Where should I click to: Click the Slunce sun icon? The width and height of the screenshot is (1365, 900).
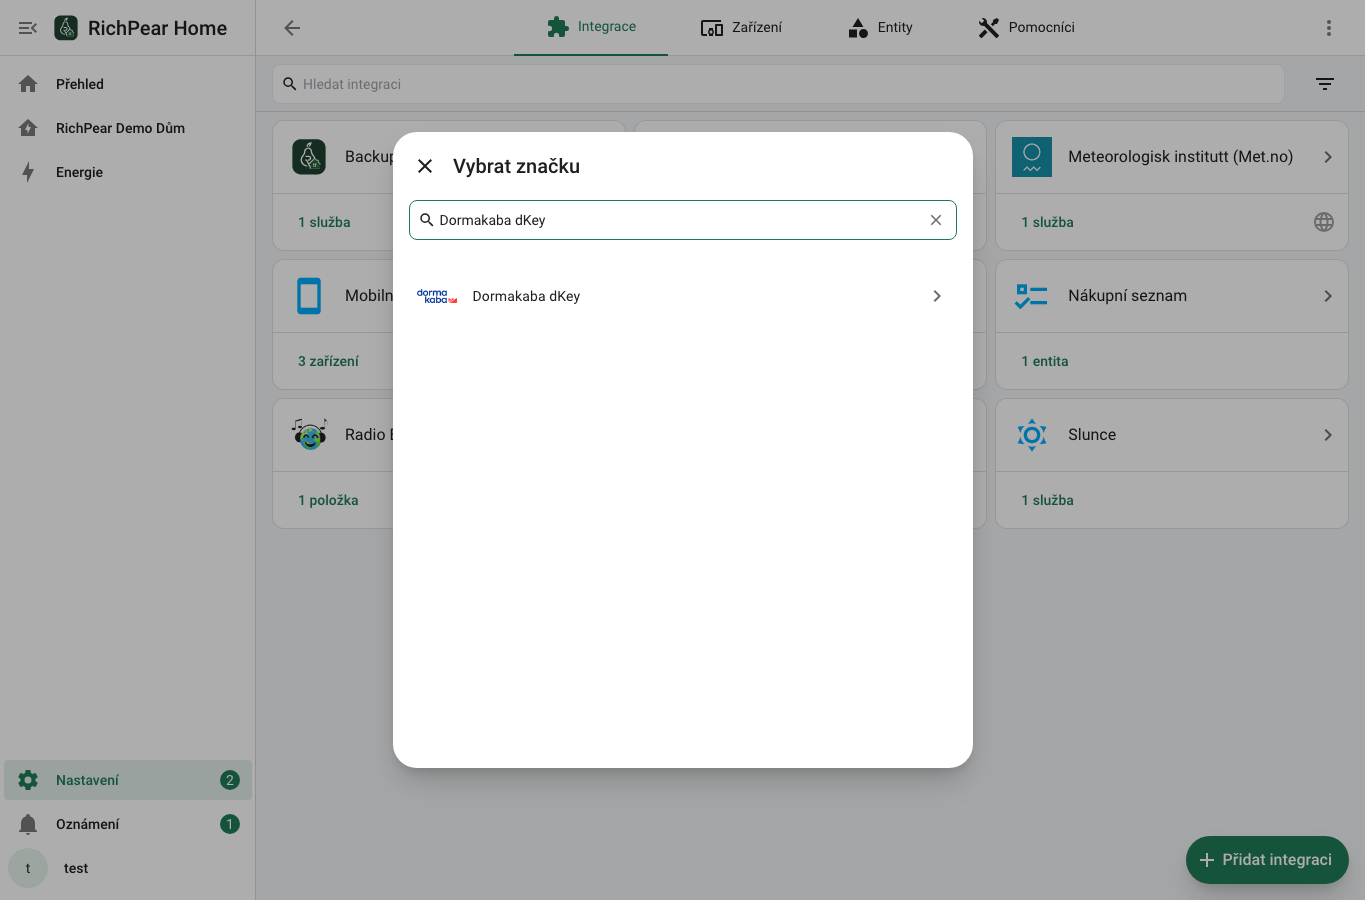pyautogui.click(x=1032, y=435)
